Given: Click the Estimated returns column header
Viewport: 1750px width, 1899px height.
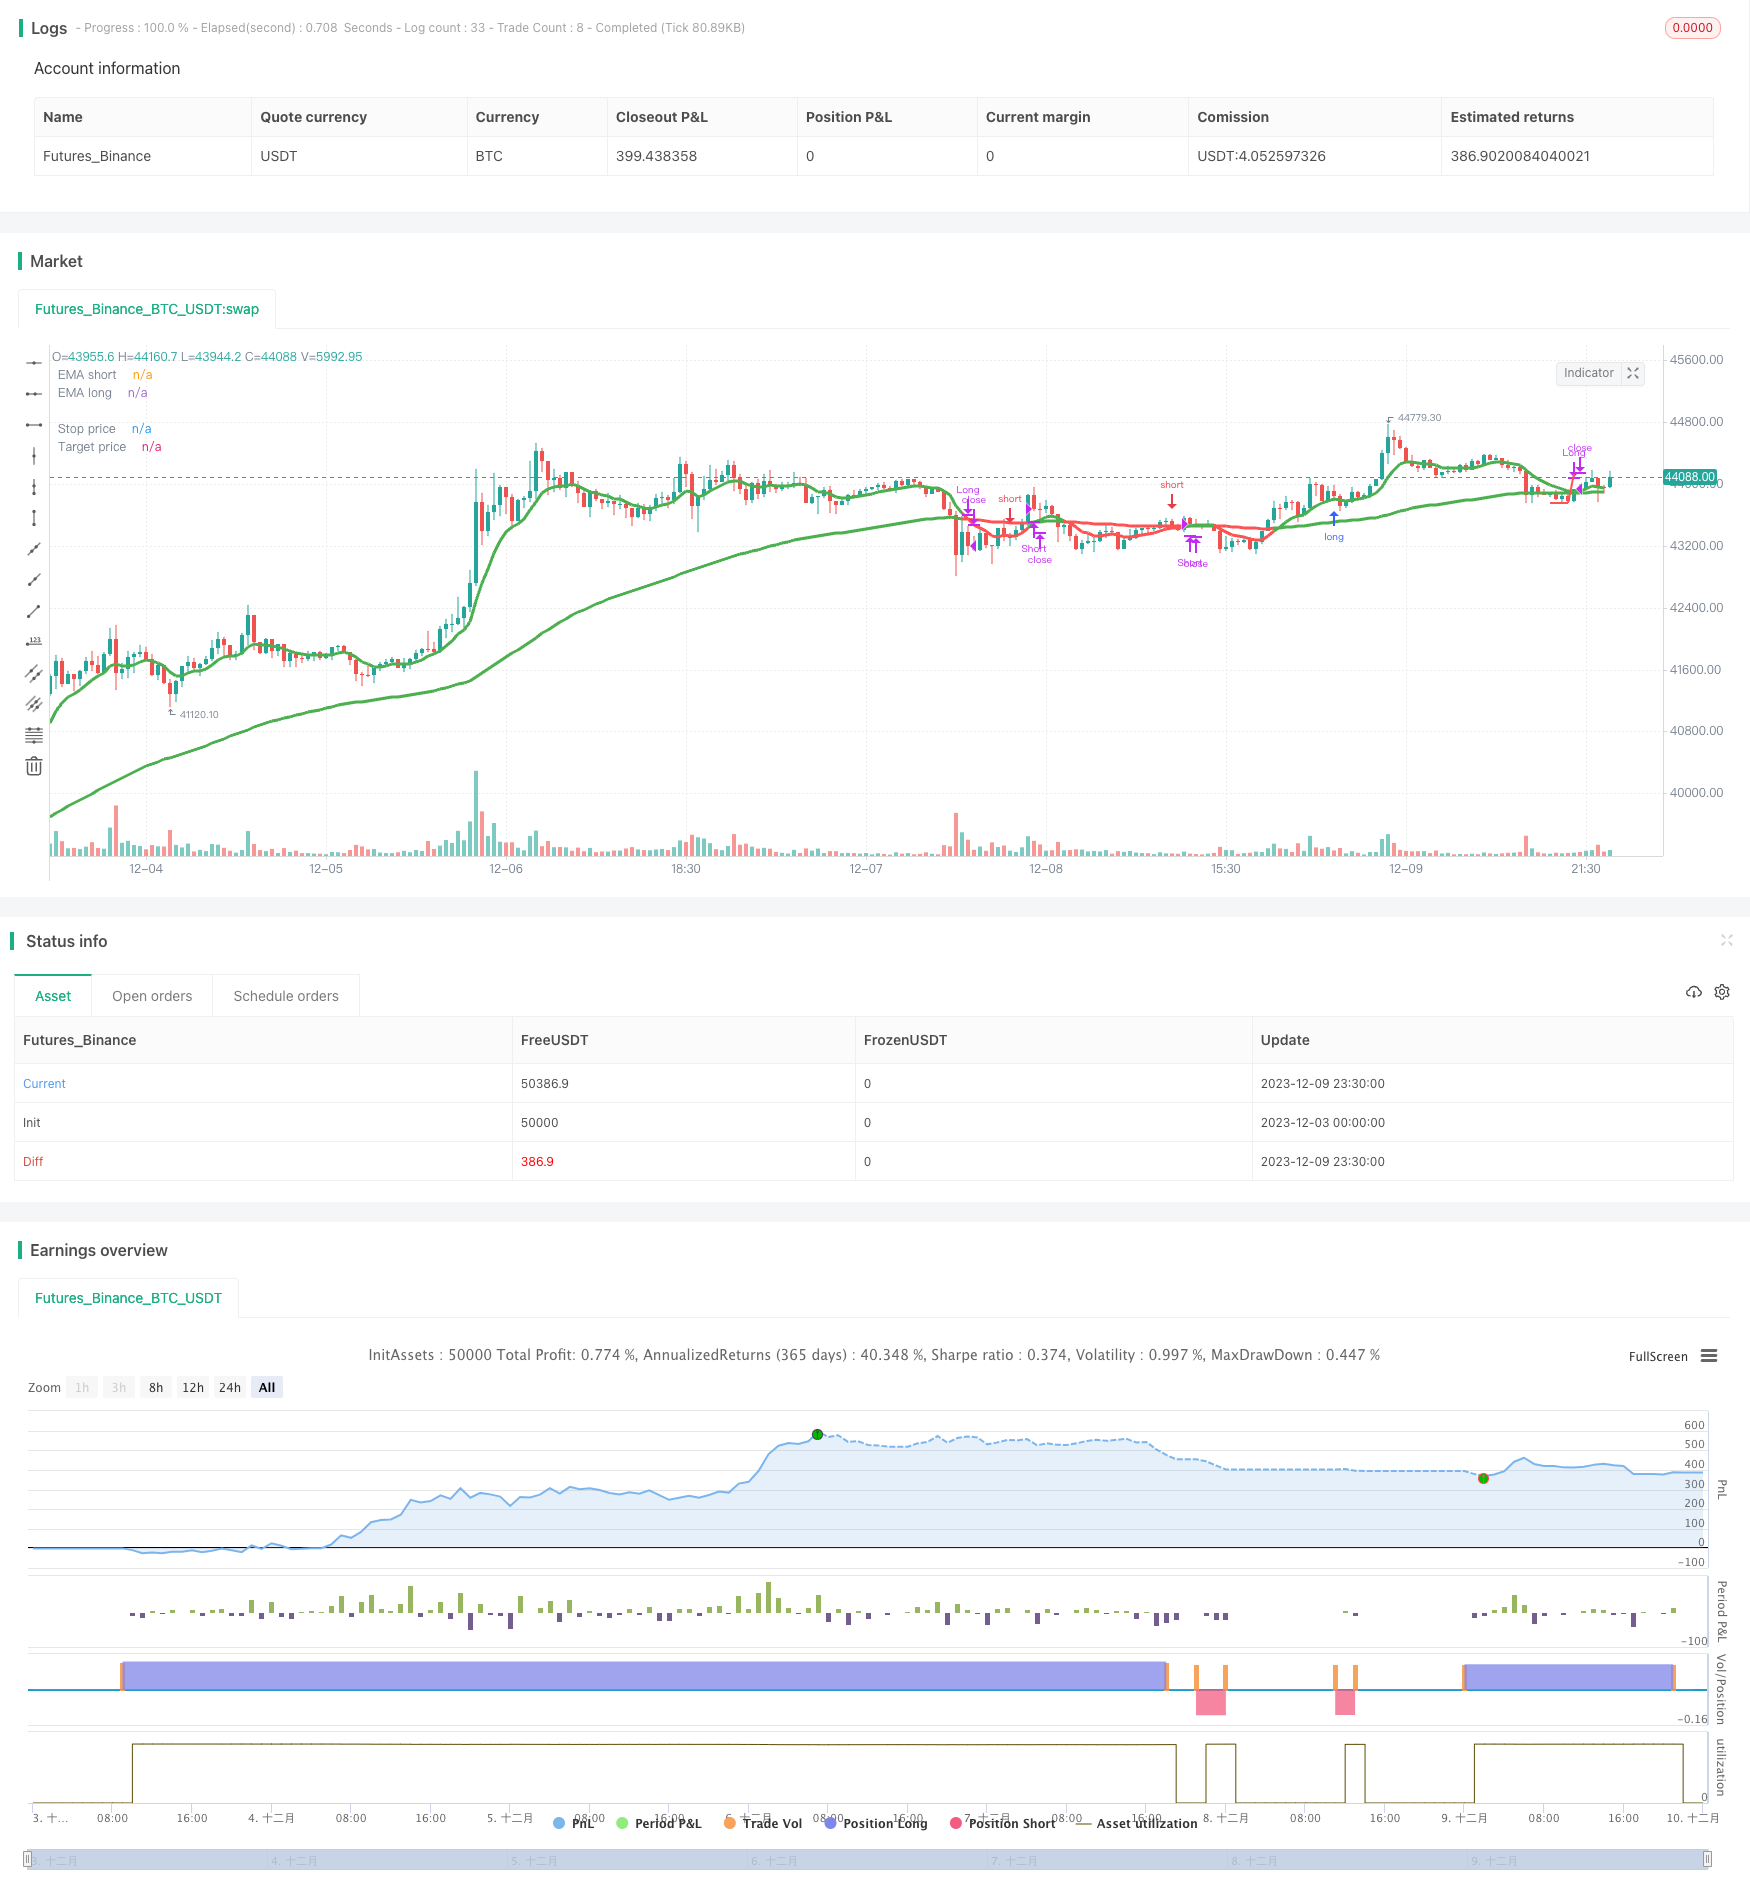Looking at the screenshot, I should 1512,117.
